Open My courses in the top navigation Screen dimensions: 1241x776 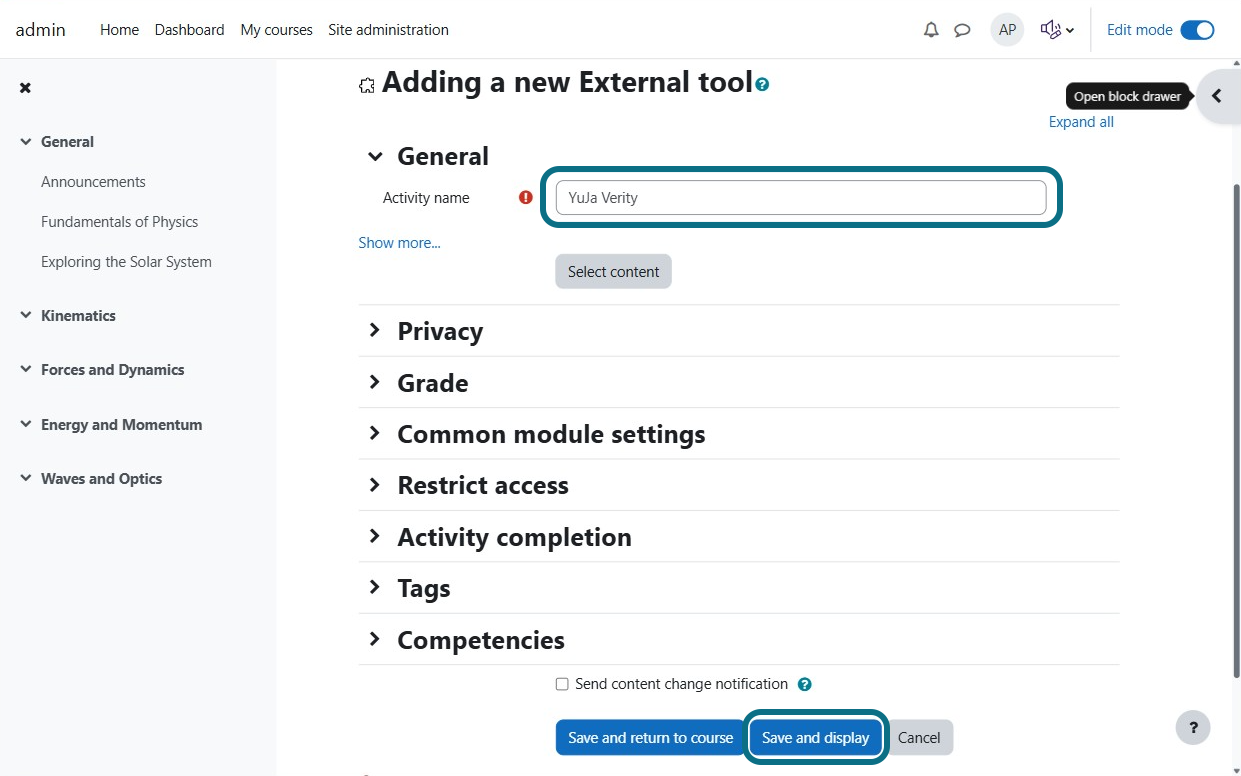[x=276, y=30]
